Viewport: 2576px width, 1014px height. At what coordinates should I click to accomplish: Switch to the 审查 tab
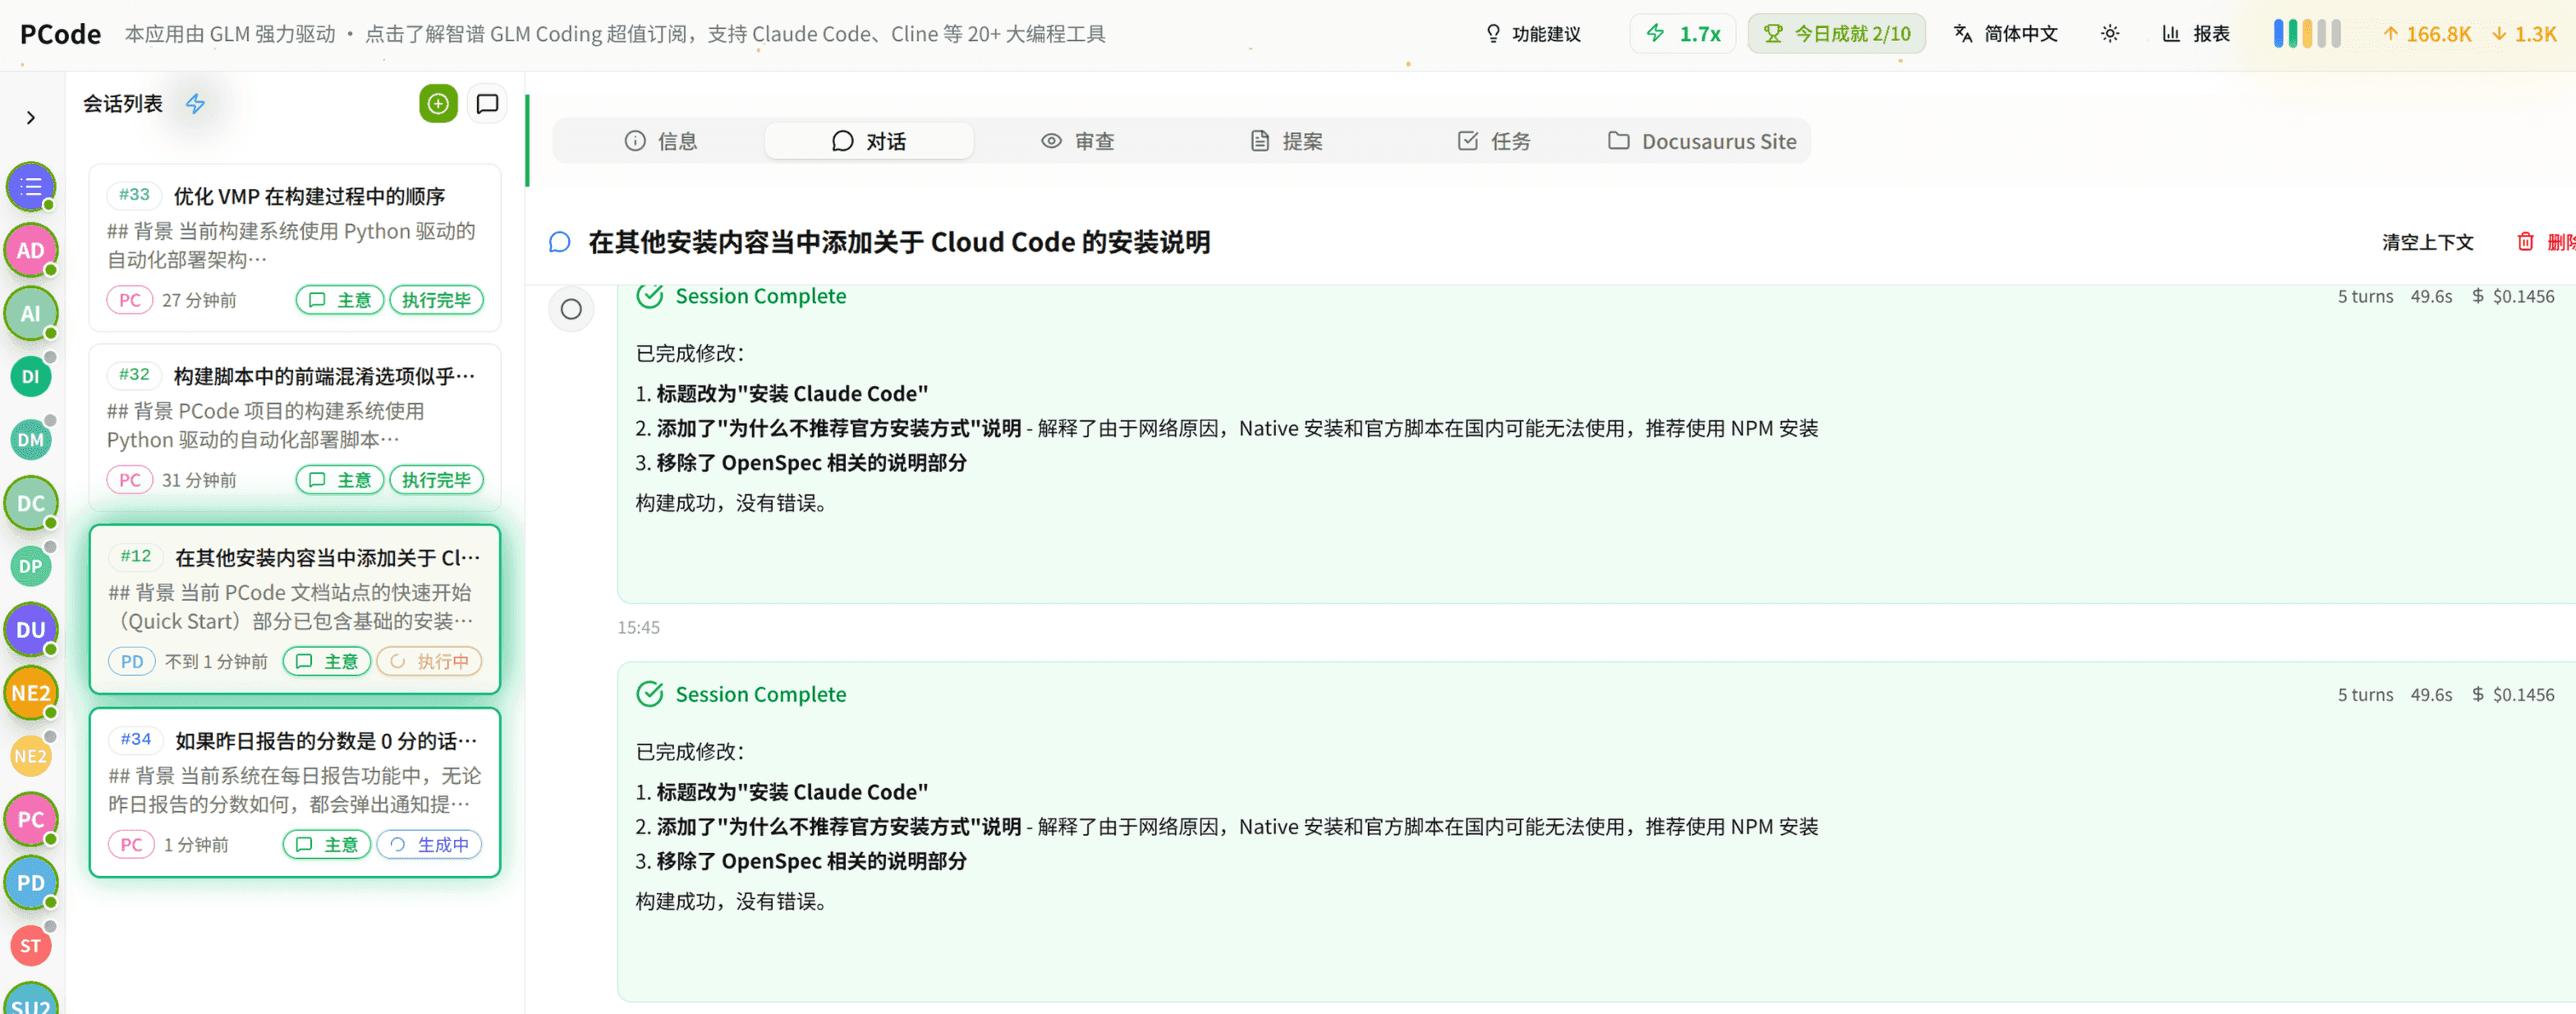1077,140
